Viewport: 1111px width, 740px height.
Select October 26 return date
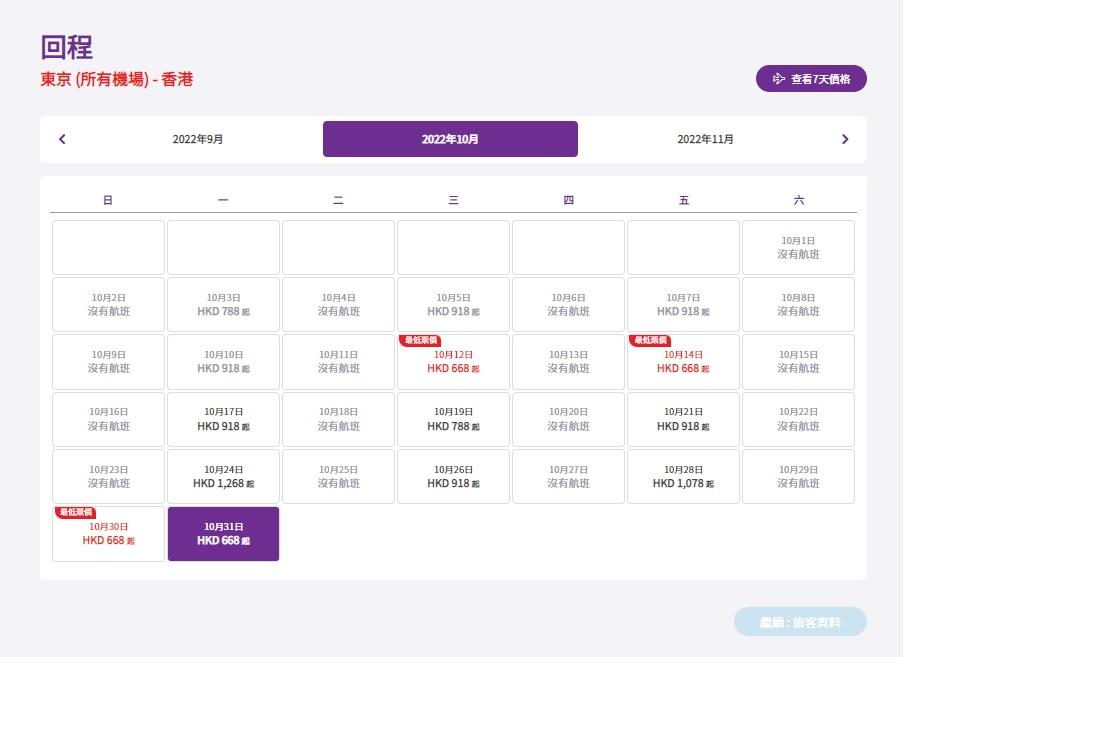(453, 477)
